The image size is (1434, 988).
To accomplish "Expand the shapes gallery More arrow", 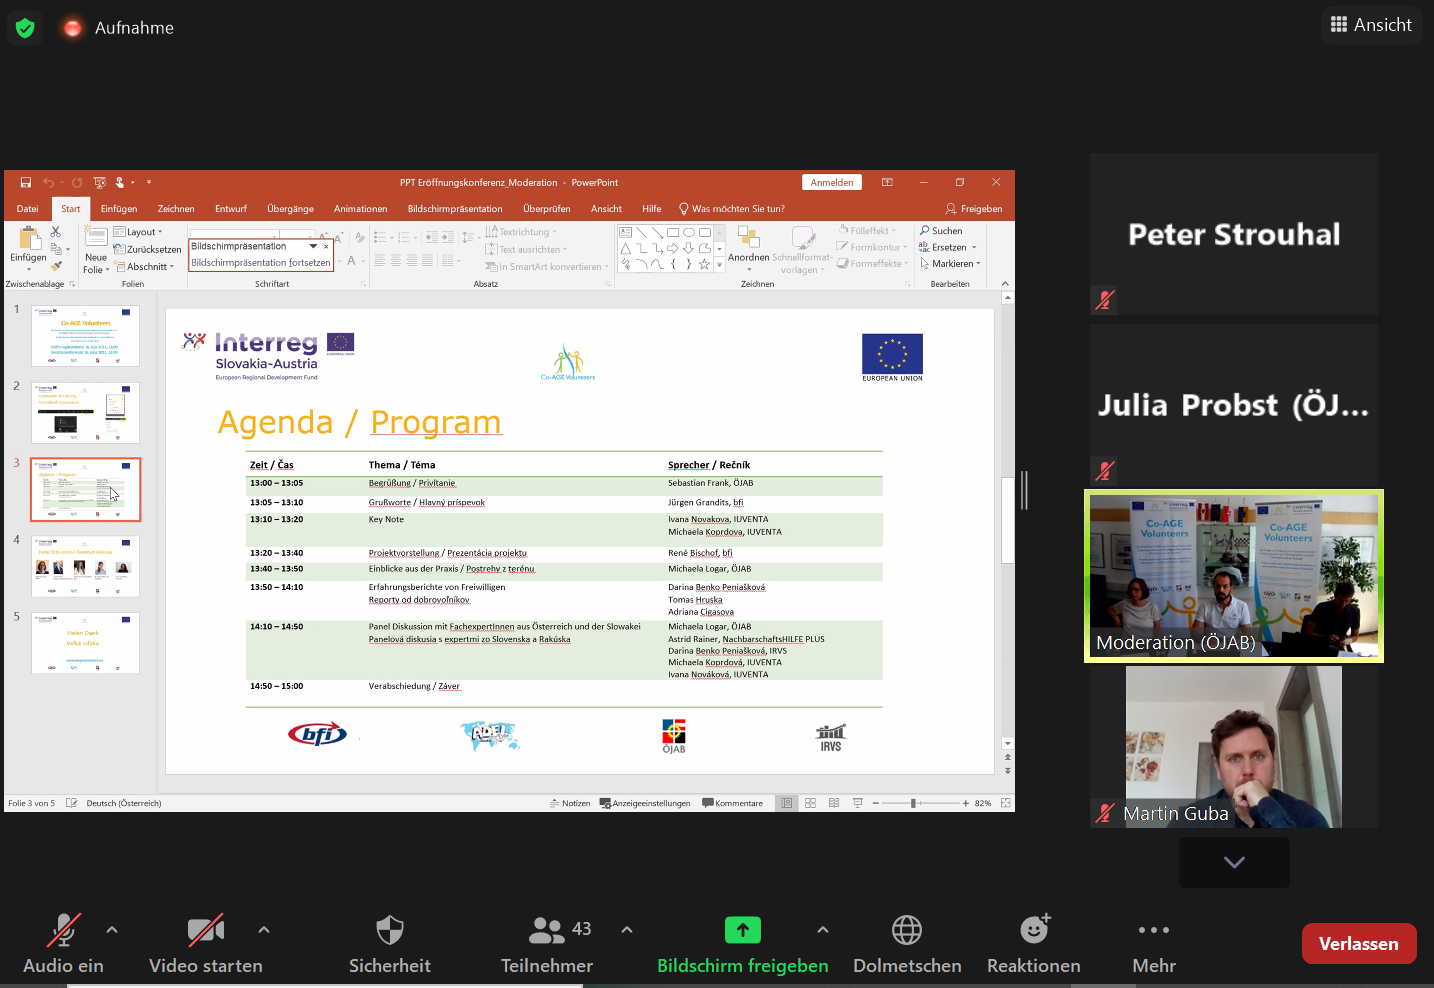I will 719,265.
